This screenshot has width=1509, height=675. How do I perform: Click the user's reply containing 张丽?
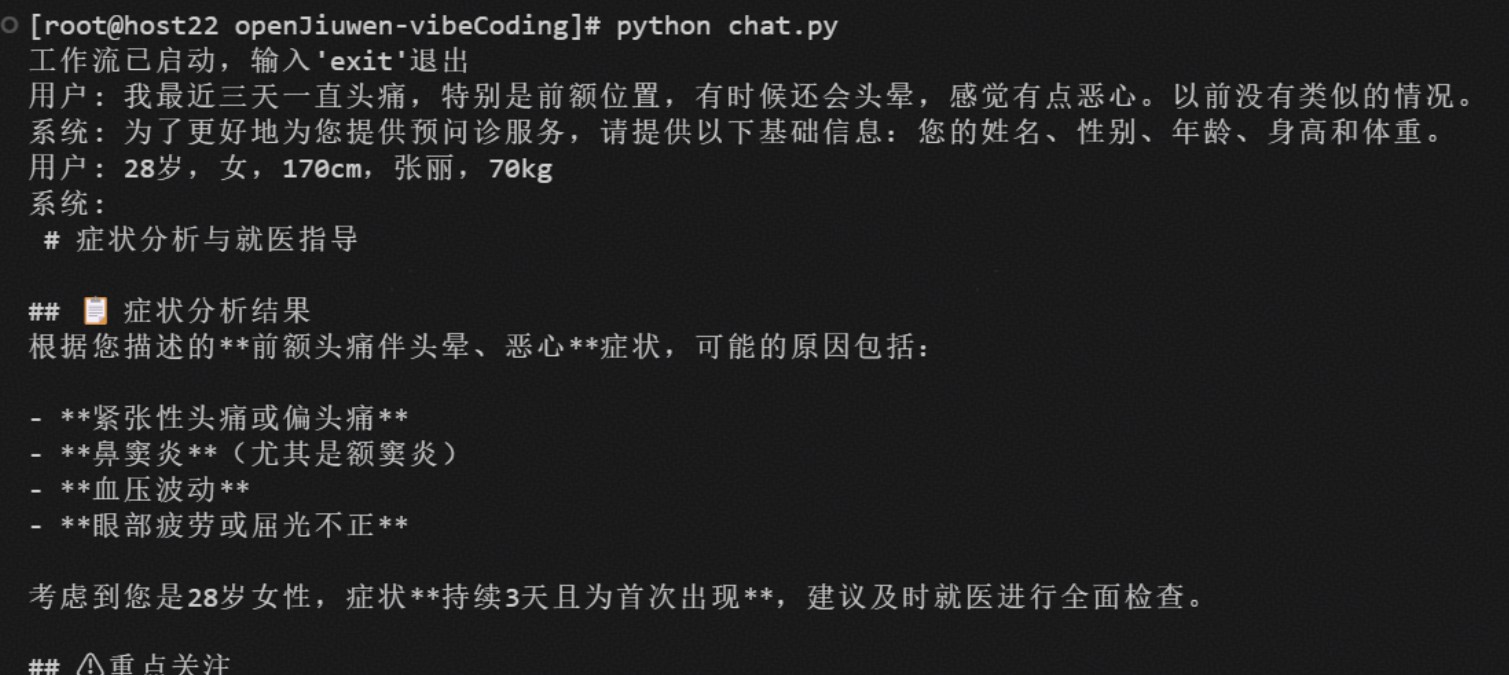coord(290,169)
